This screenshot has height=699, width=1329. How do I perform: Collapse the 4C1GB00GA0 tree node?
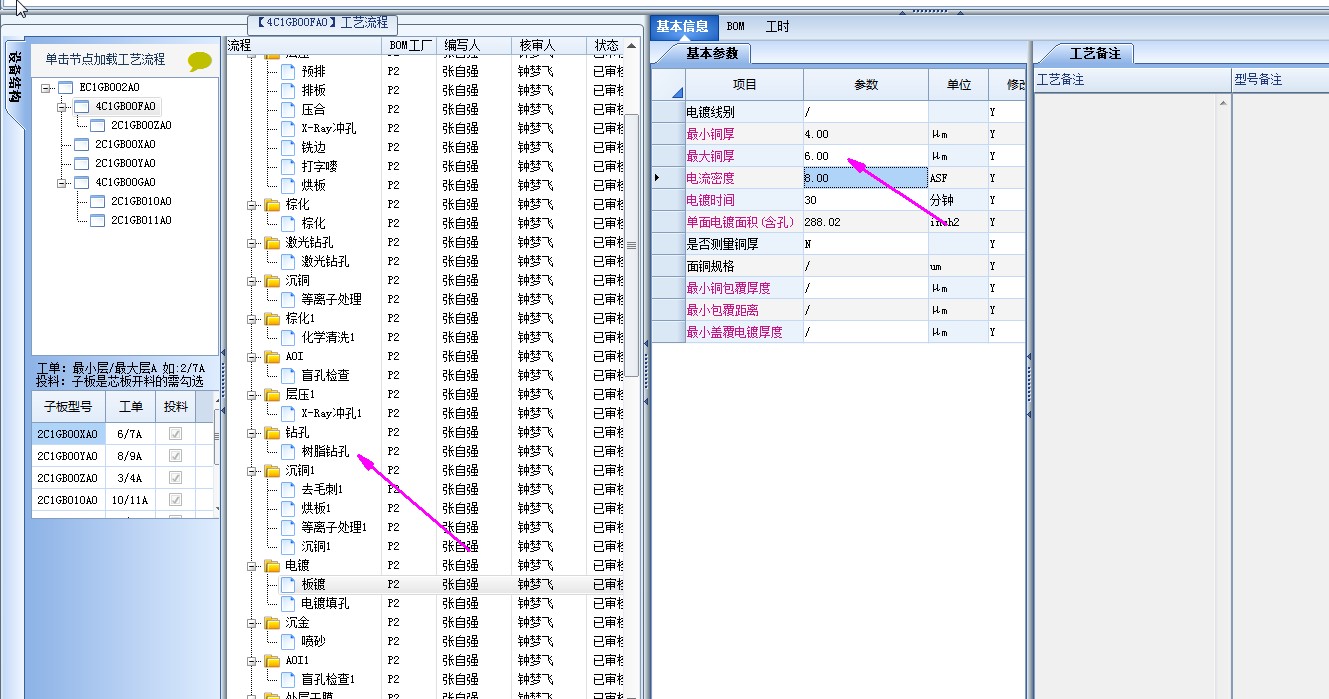pyautogui.click(x=62, y=182)
